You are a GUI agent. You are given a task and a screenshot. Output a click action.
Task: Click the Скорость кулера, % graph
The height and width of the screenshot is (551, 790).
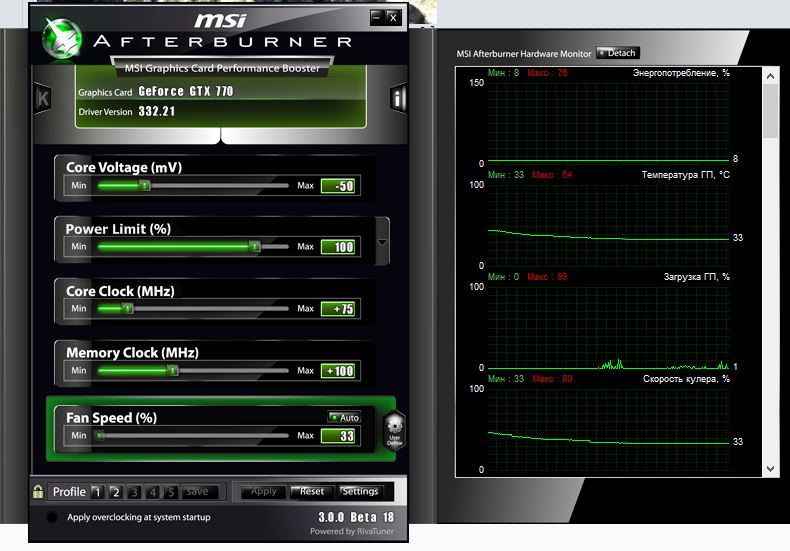tap(609, 429)
